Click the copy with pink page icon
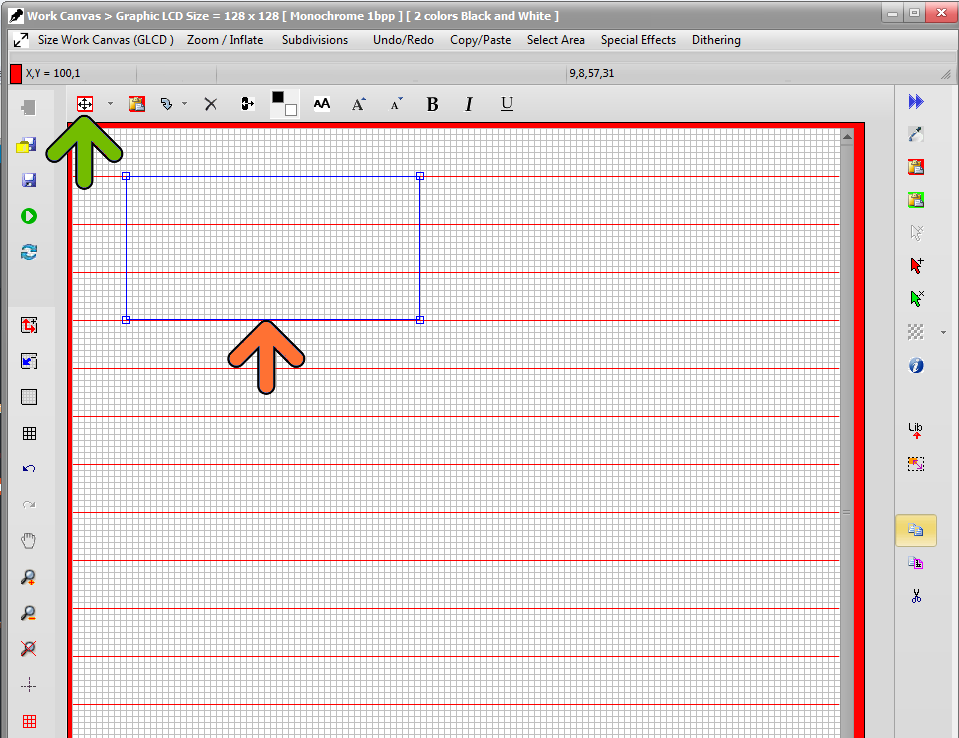The height and width of the screenshot is (738, 959). (x=916, y=563)
